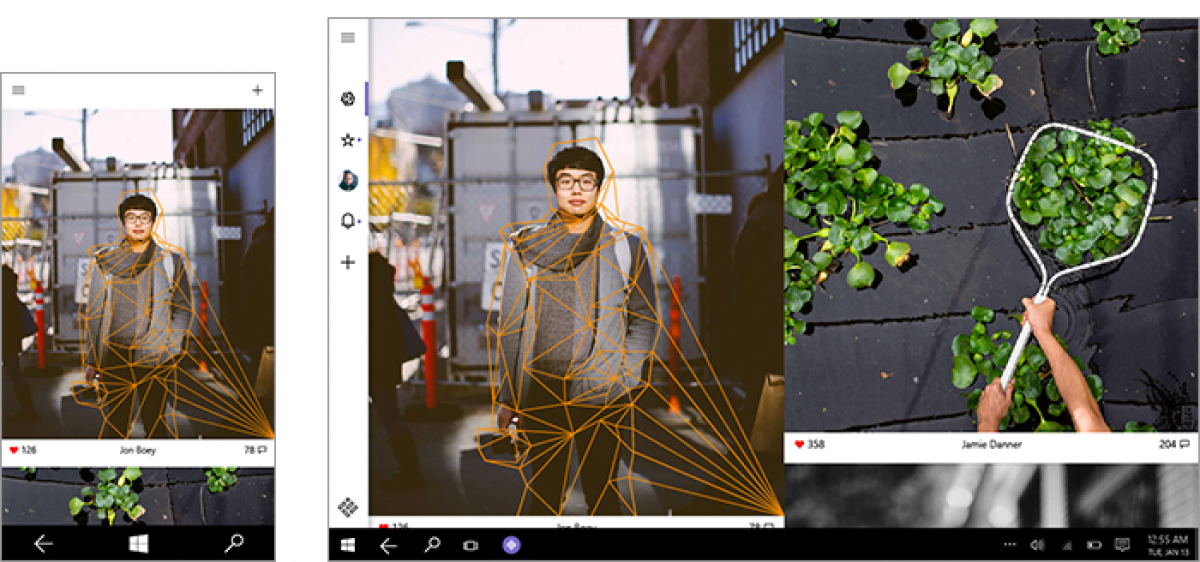Screen dimensions: 1200x562
Task: Open Search on the tablet taskbar
Action: [x=432, y=545]
